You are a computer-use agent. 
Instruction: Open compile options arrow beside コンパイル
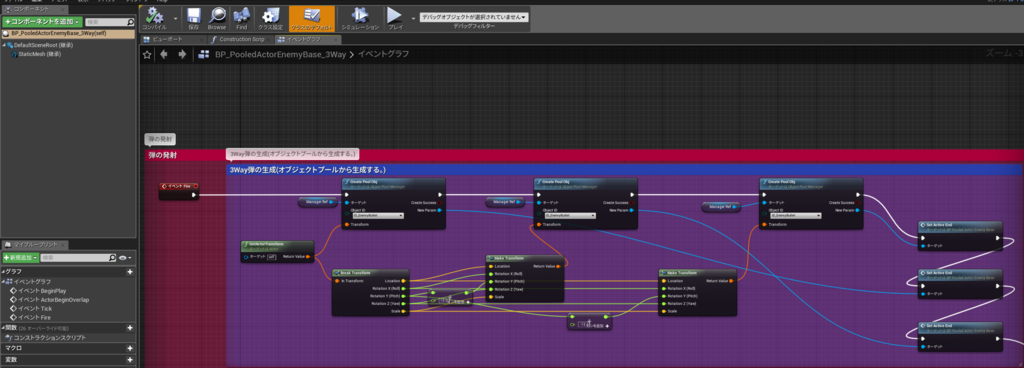pos(176,19)
